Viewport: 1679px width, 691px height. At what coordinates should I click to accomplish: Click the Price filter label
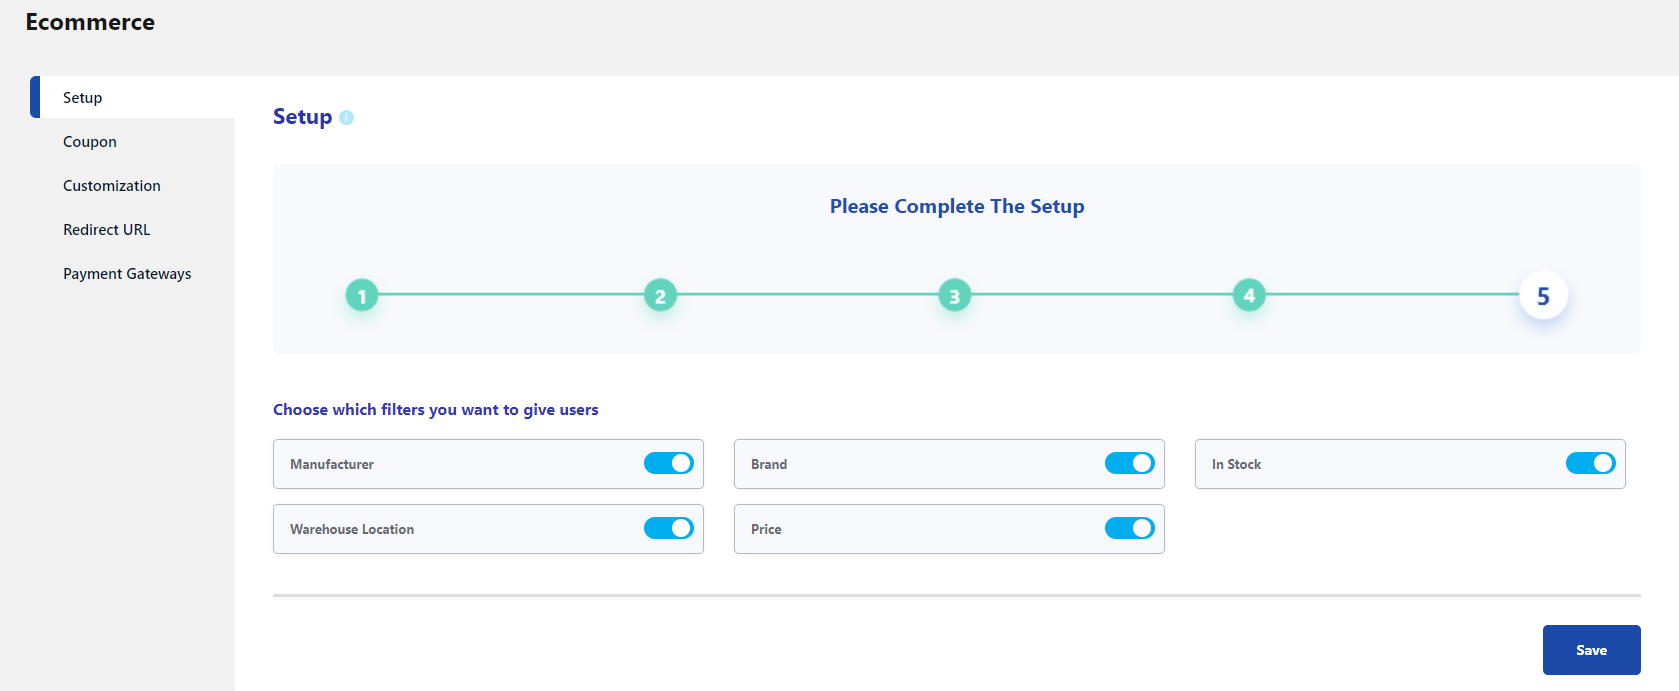[766, 529]
